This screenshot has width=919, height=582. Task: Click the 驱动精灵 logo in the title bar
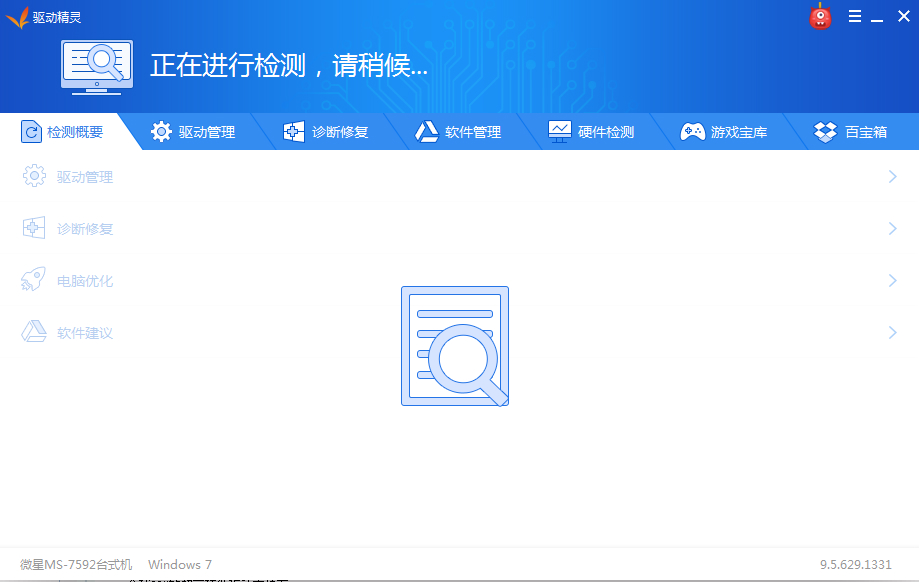tap(17, 16)
